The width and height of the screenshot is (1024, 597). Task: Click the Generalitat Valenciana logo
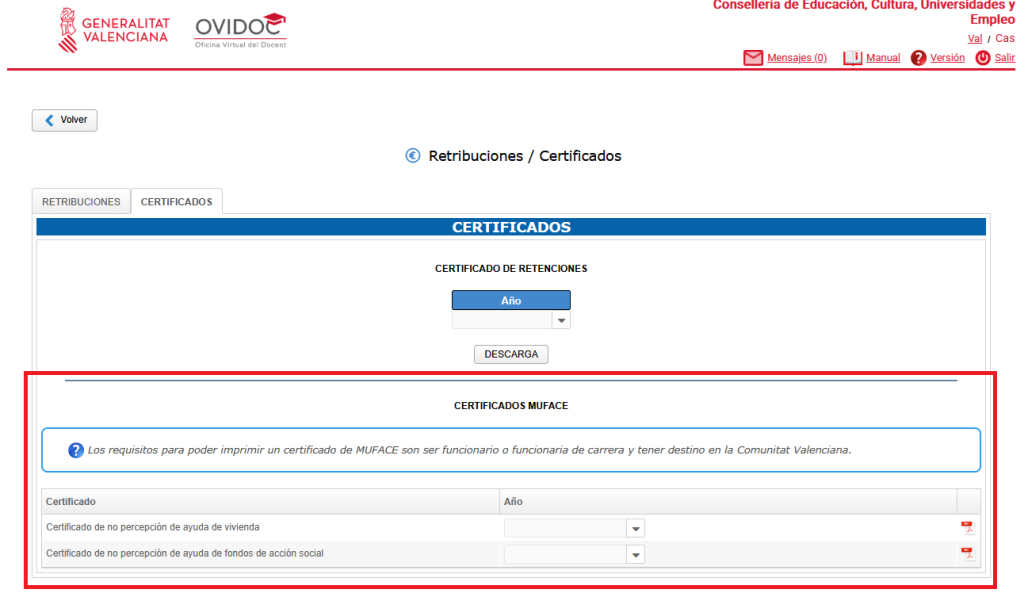point(113,29)
